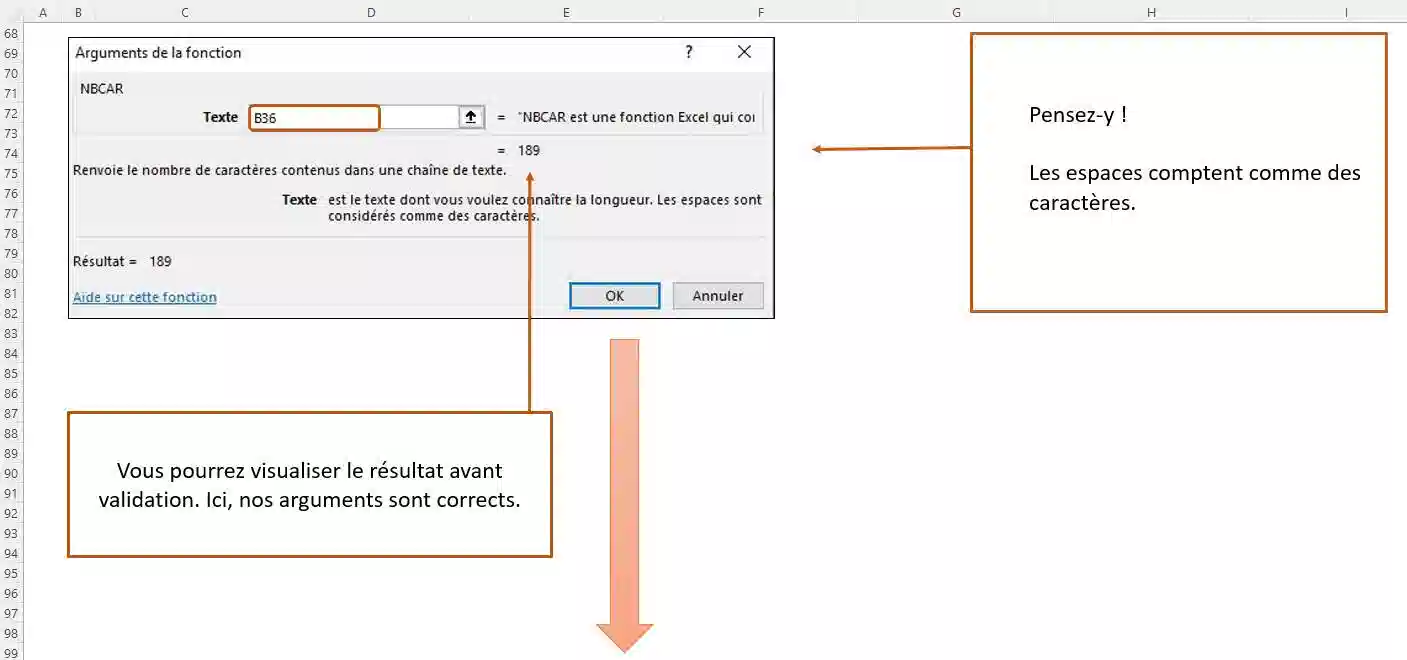Select row 84 header

(11, 353)
